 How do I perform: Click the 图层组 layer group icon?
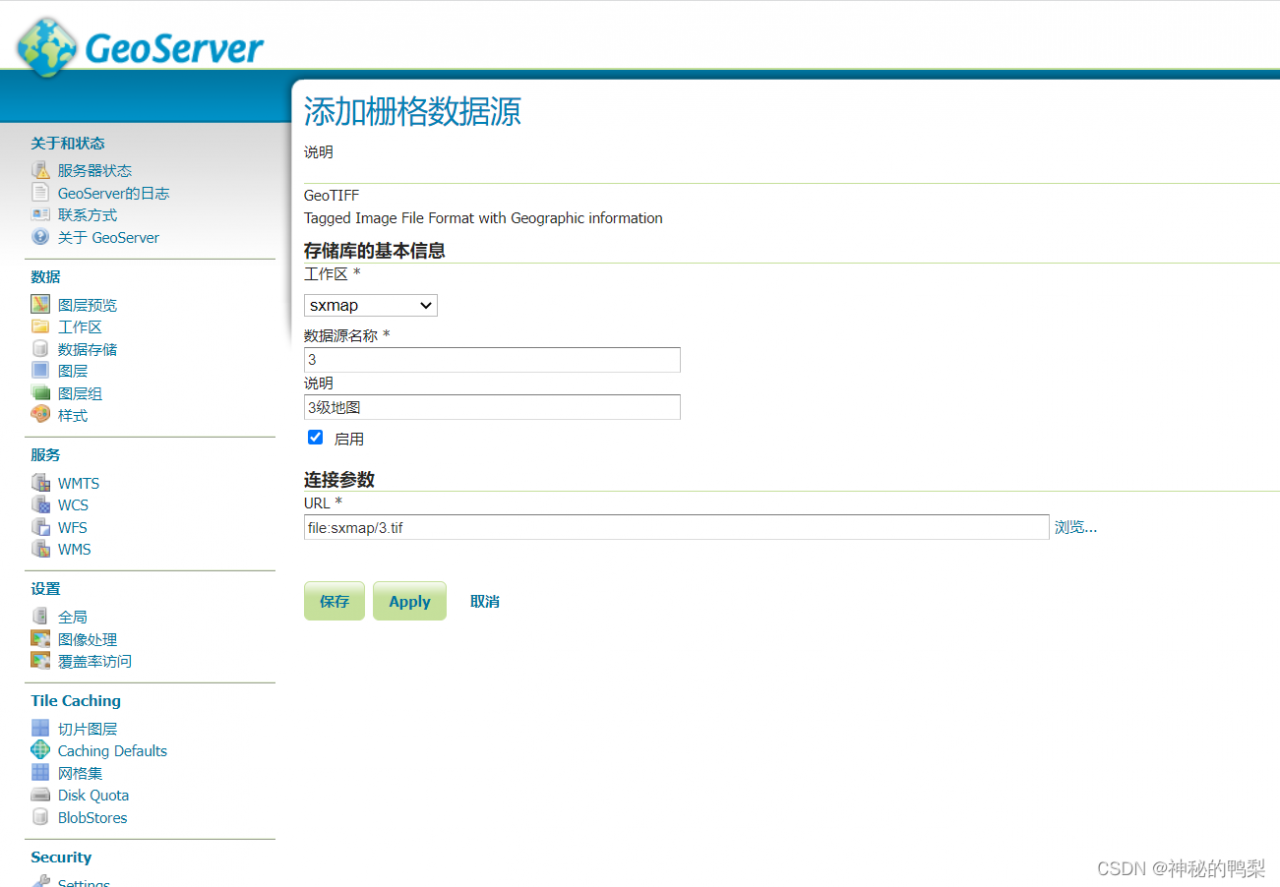coord(40,393)
